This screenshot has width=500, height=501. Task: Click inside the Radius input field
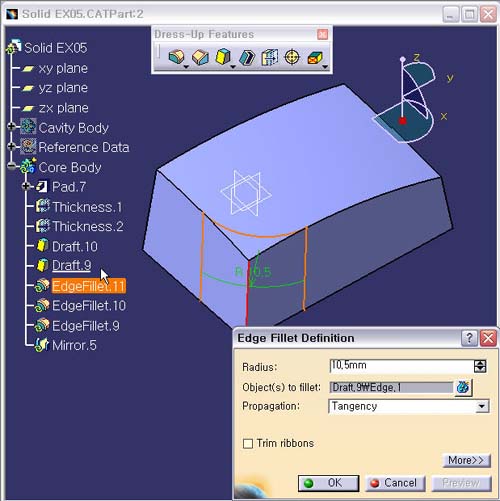401,366
